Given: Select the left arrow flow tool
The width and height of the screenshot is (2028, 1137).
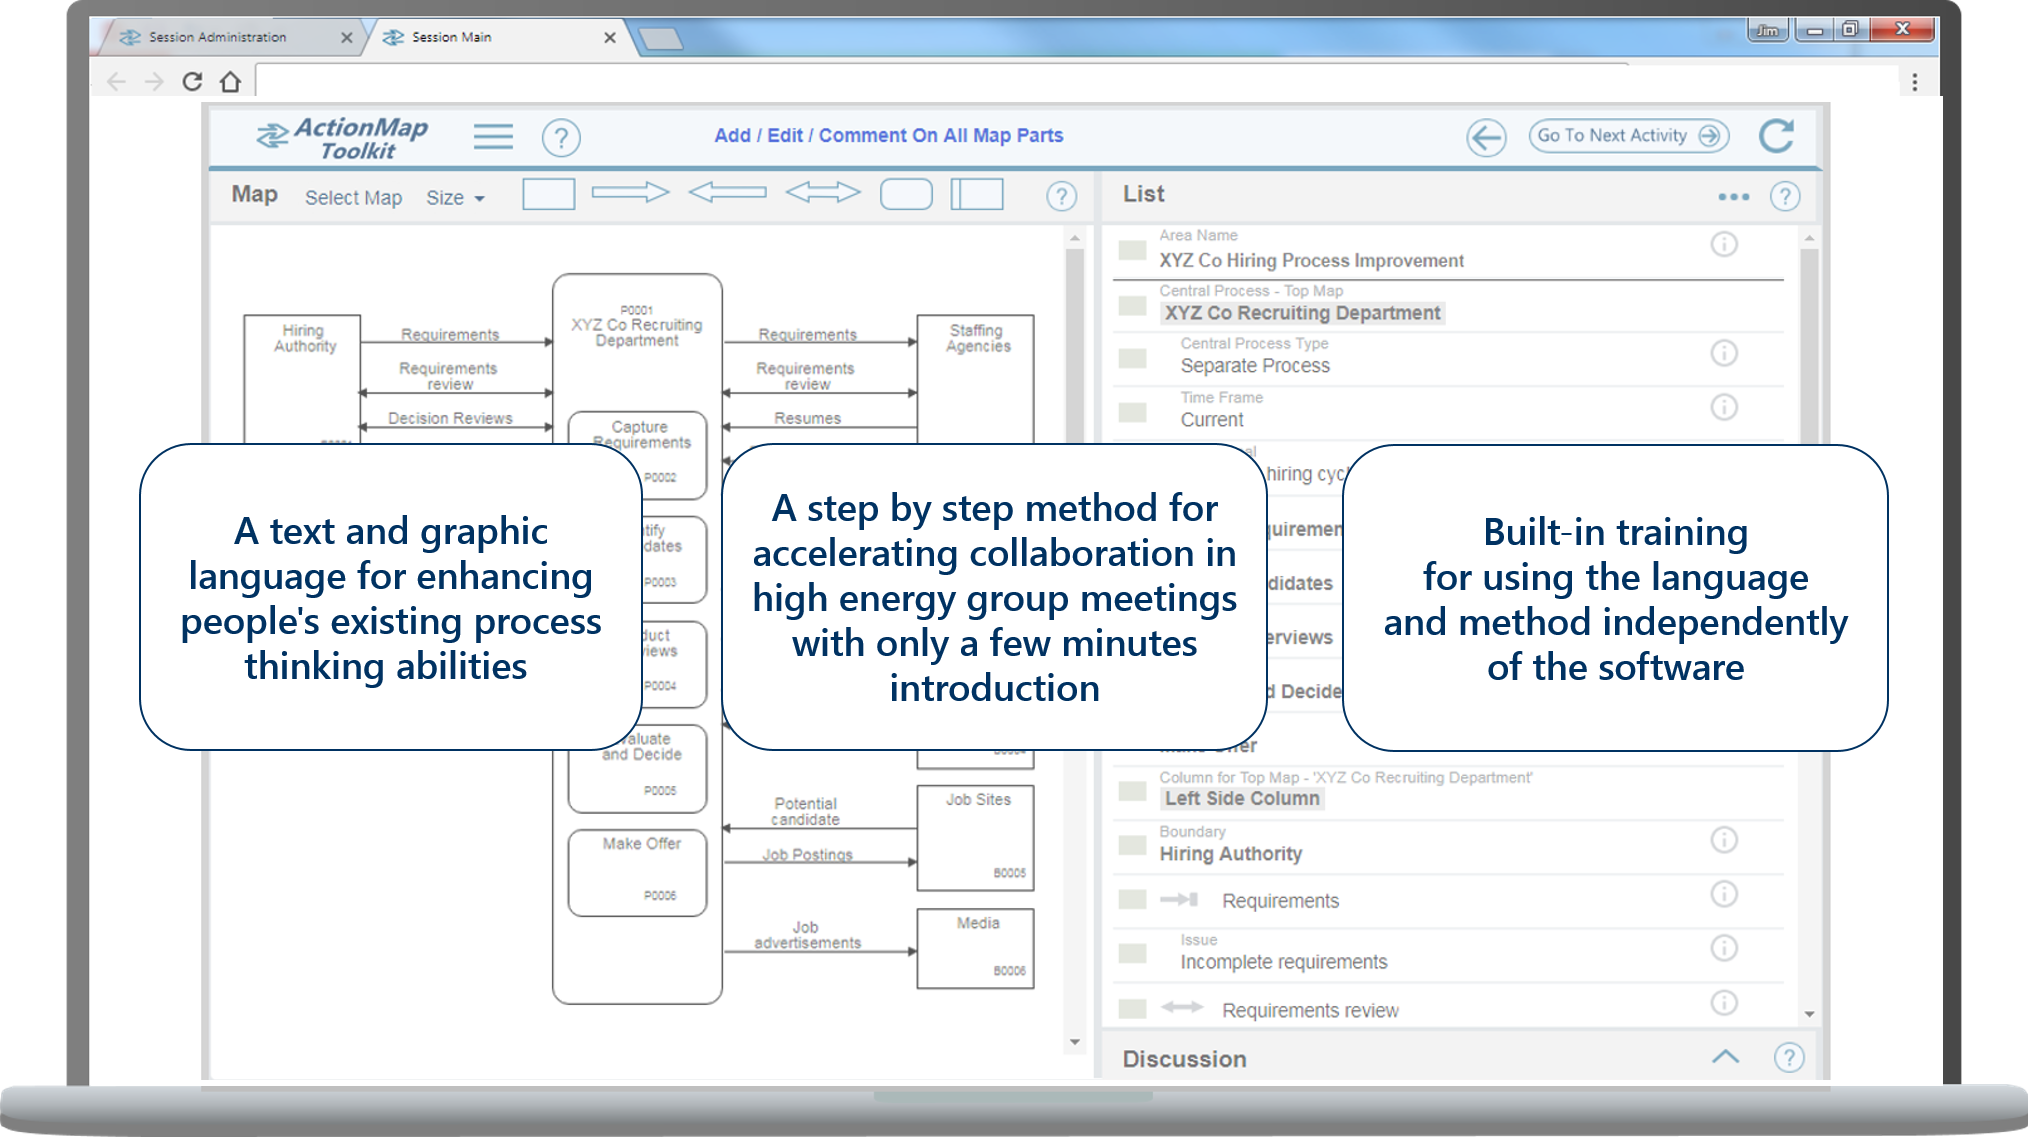Looking at the screenshot, I should pos(727,192).
